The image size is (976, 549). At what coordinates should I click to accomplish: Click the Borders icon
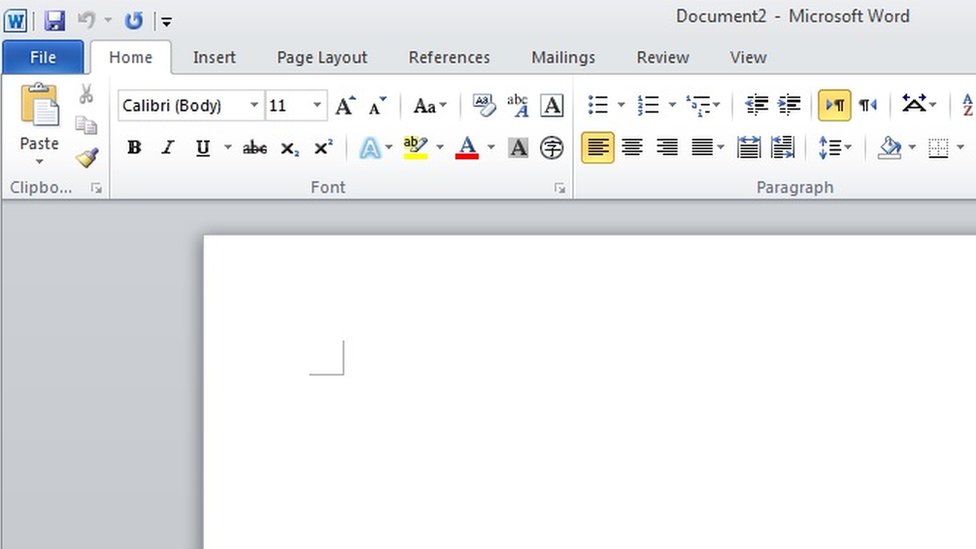click(938, 148)
